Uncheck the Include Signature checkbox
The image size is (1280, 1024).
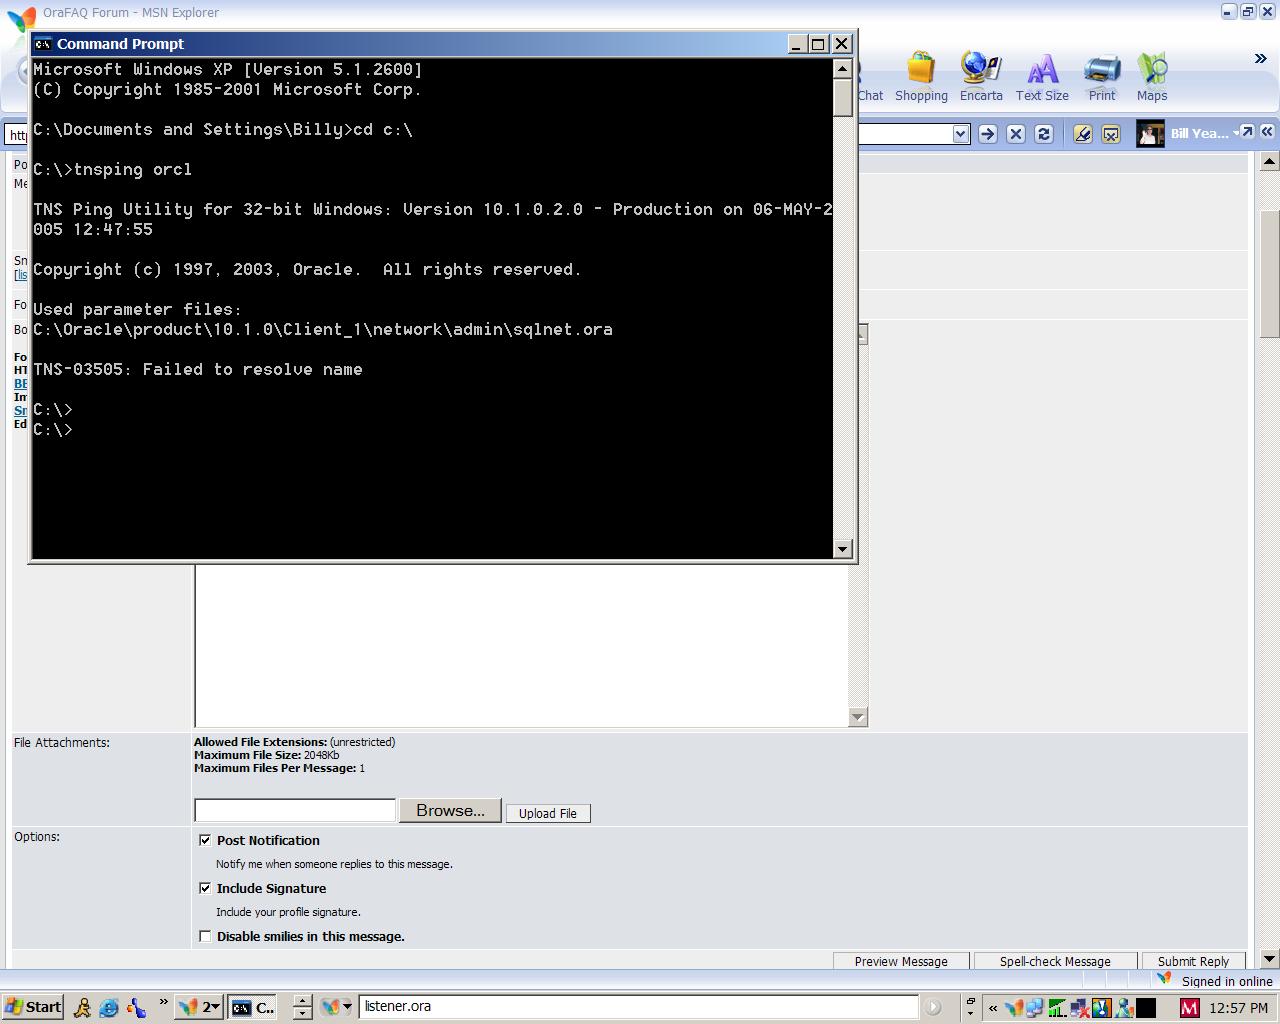coord(205,888)
